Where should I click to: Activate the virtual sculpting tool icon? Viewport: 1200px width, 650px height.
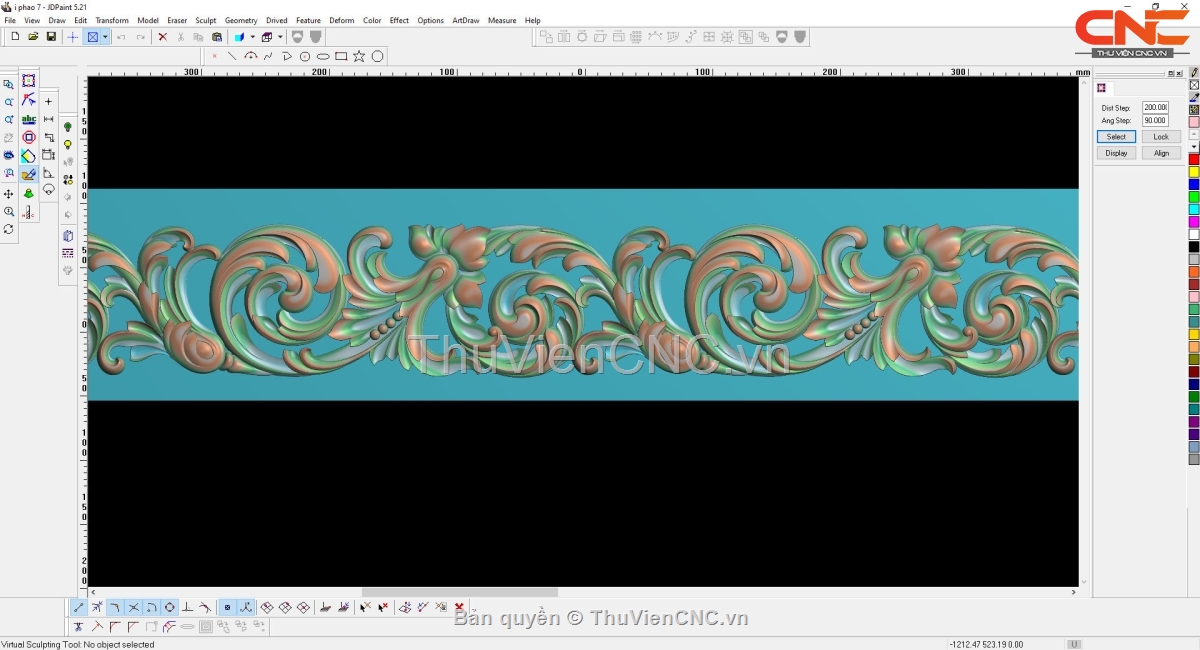[x=29, y=174]
